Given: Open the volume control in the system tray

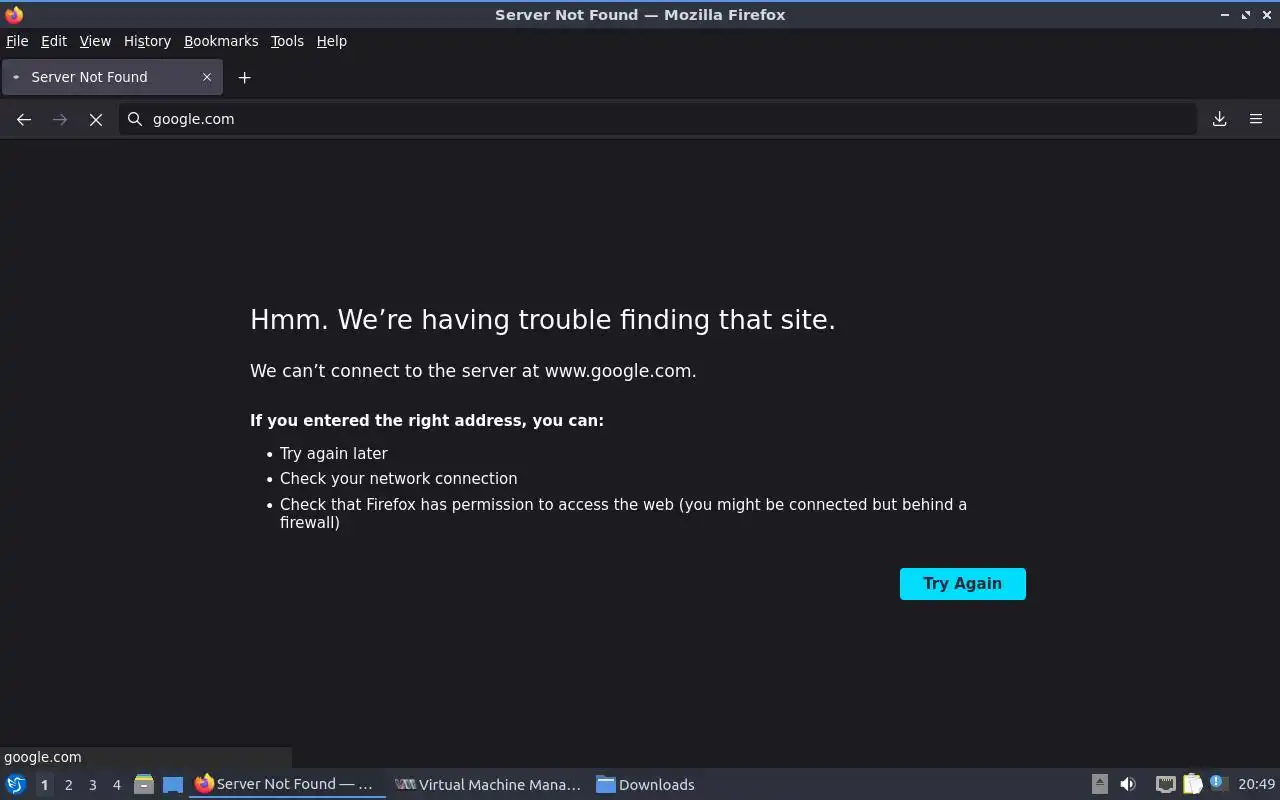Looking at the screenshot, I should tap(1128, 785).
